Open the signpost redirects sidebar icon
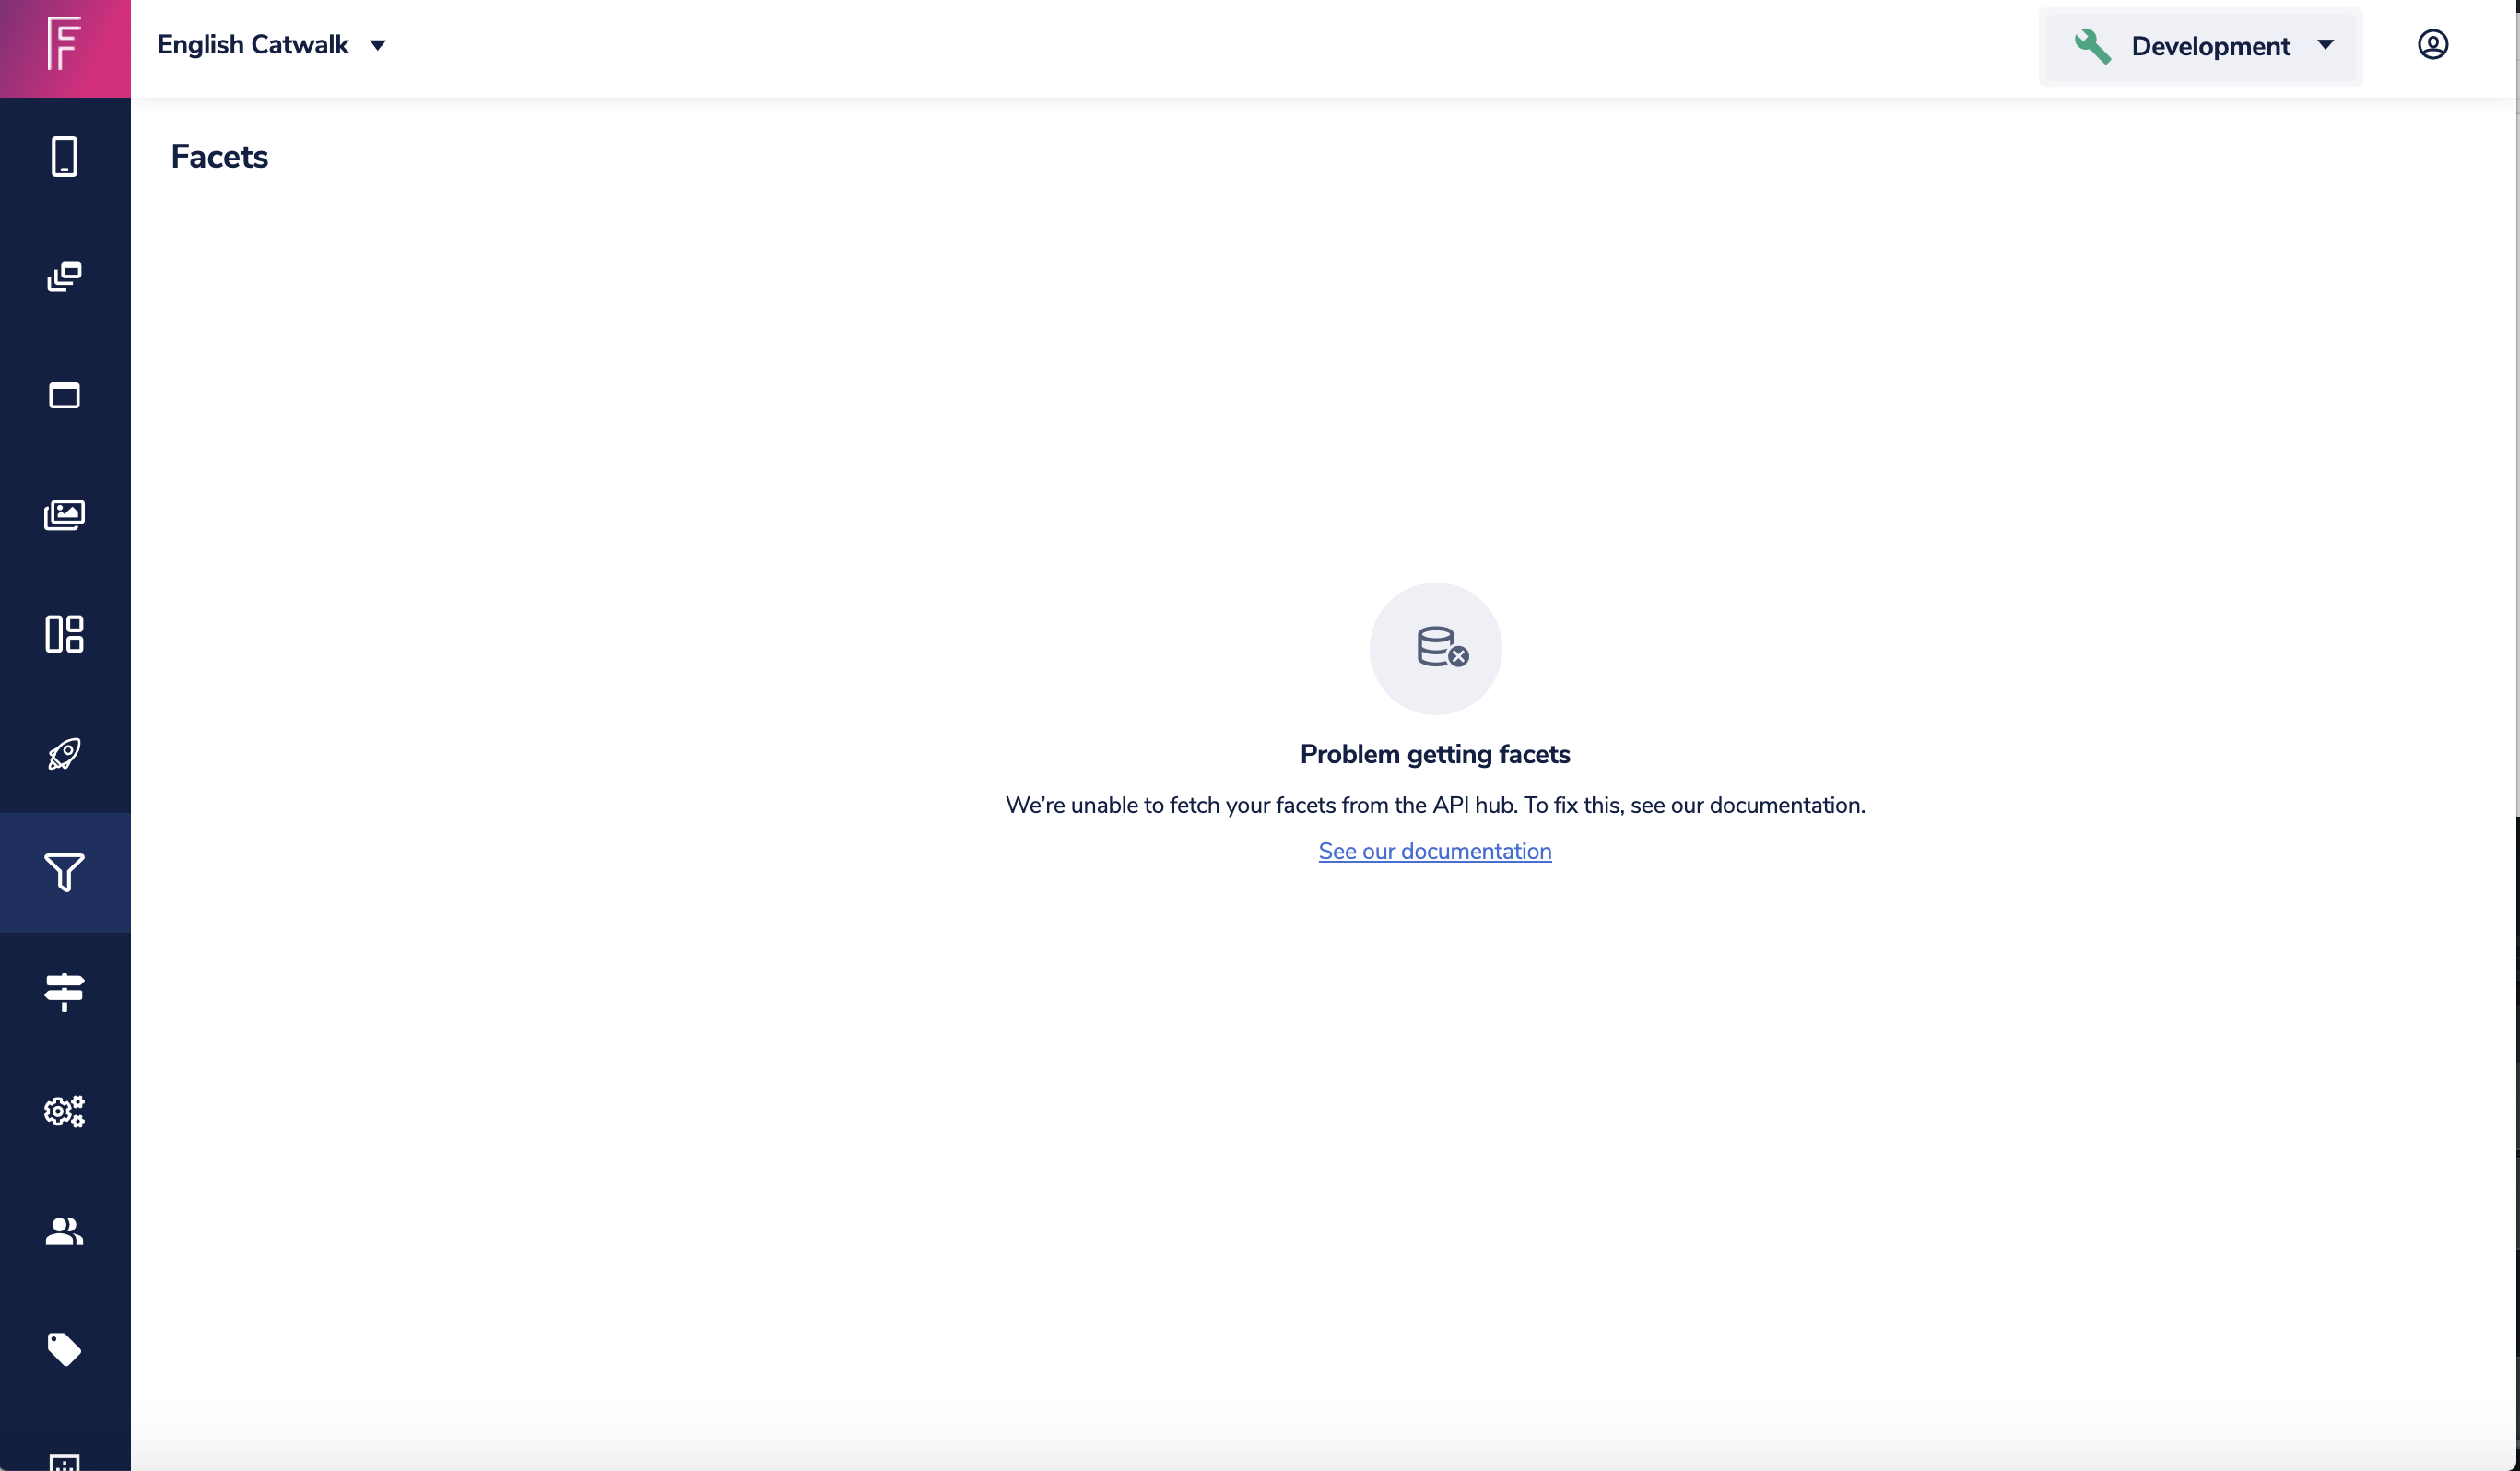2520x1471 pixels. pyautogui.click(x=64, y=991)
